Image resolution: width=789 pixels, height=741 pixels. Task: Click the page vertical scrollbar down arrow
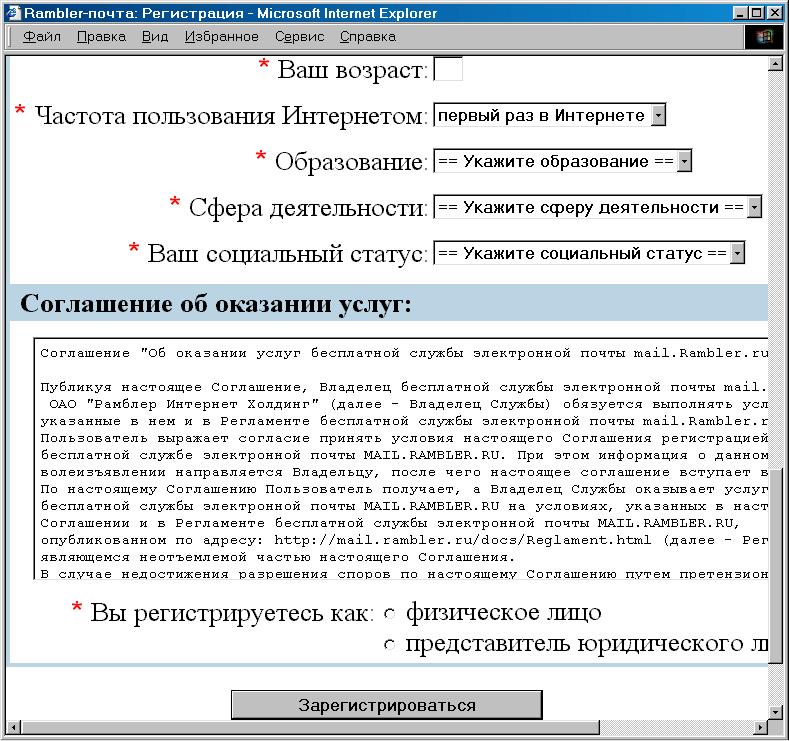775,712
